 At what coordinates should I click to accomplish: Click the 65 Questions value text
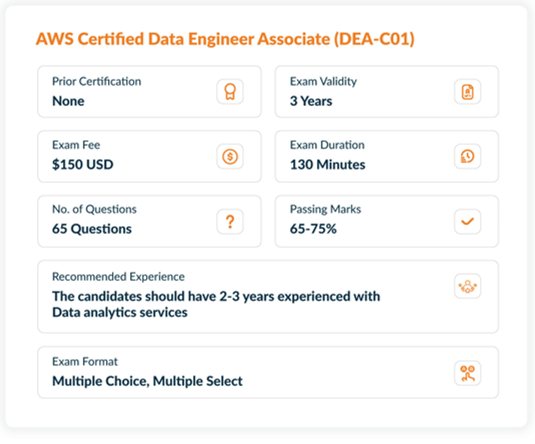tap(92, 229)
